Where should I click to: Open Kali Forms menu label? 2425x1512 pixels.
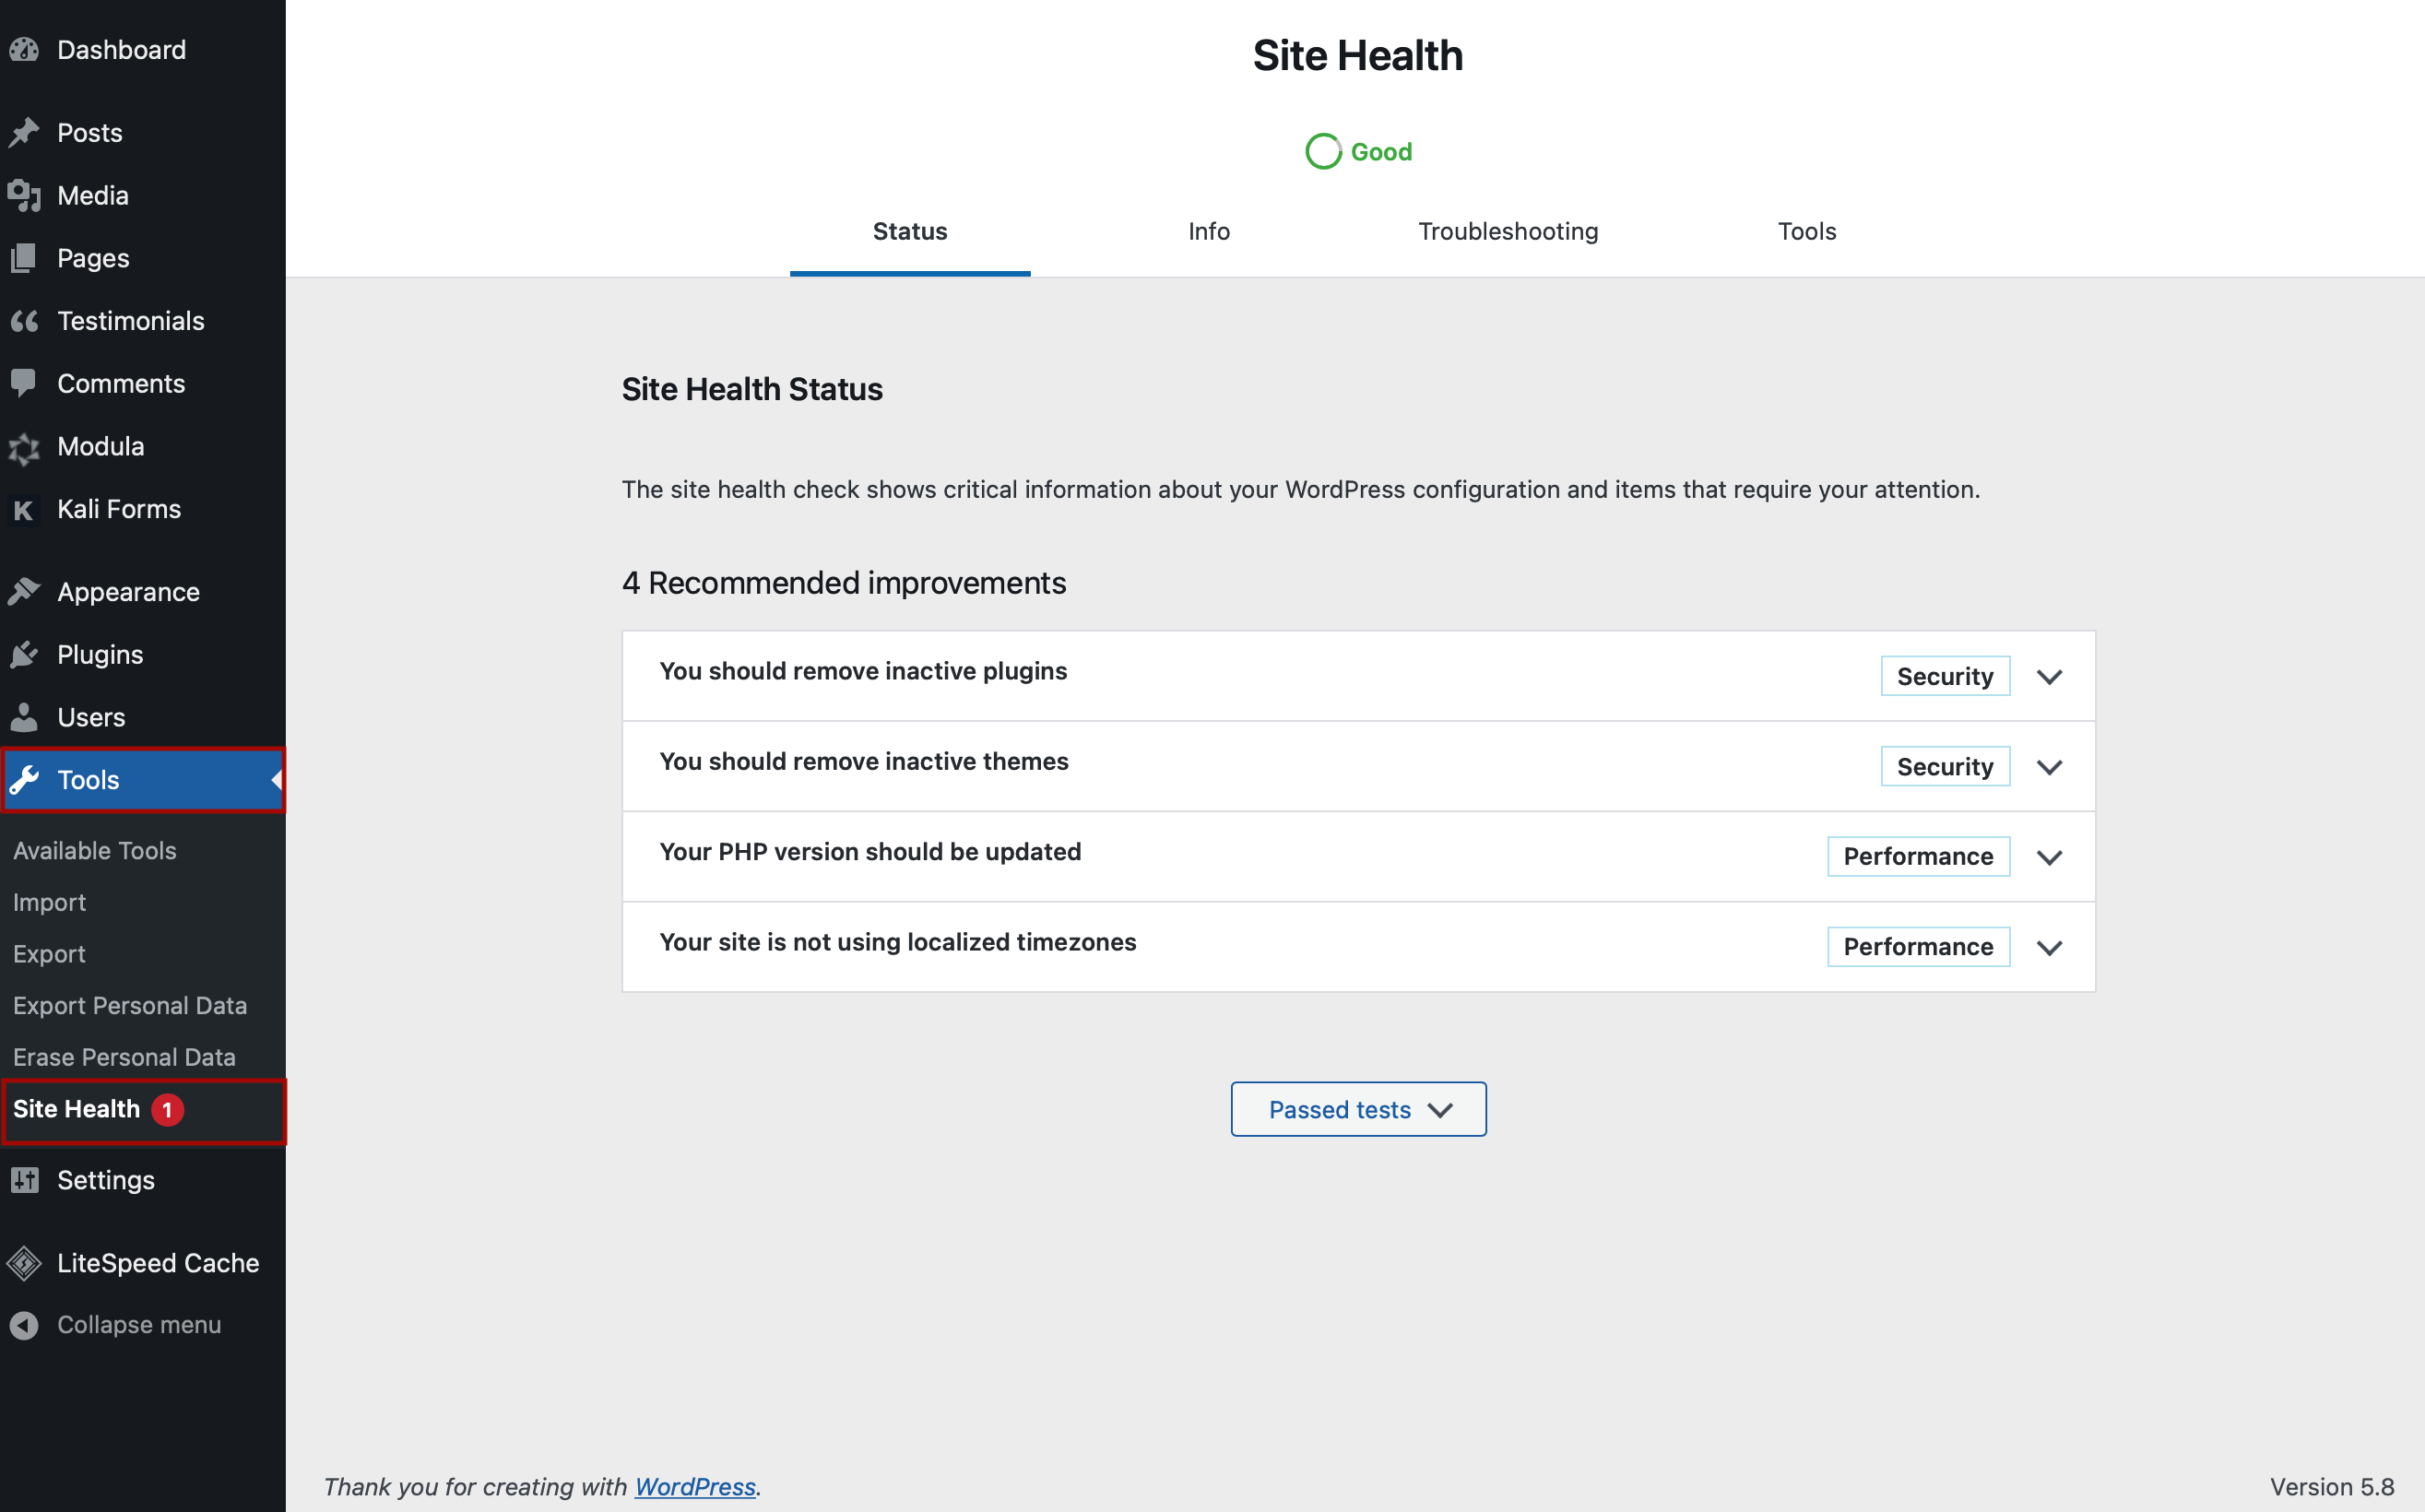coord(119,510)
